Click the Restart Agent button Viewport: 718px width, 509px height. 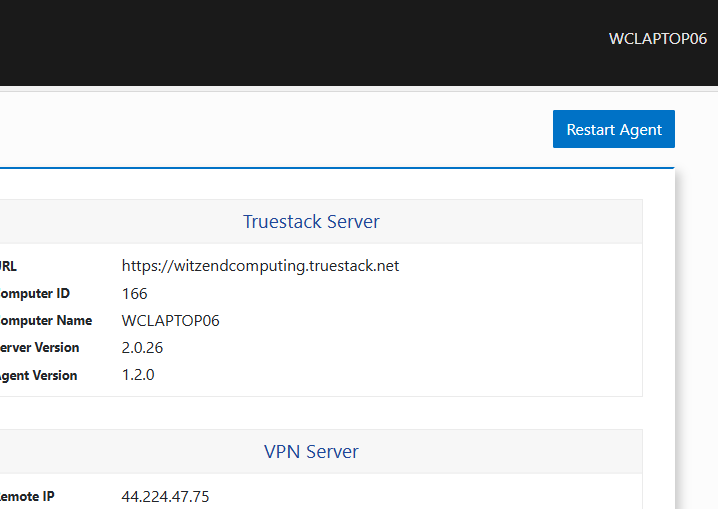coord(614,129)
